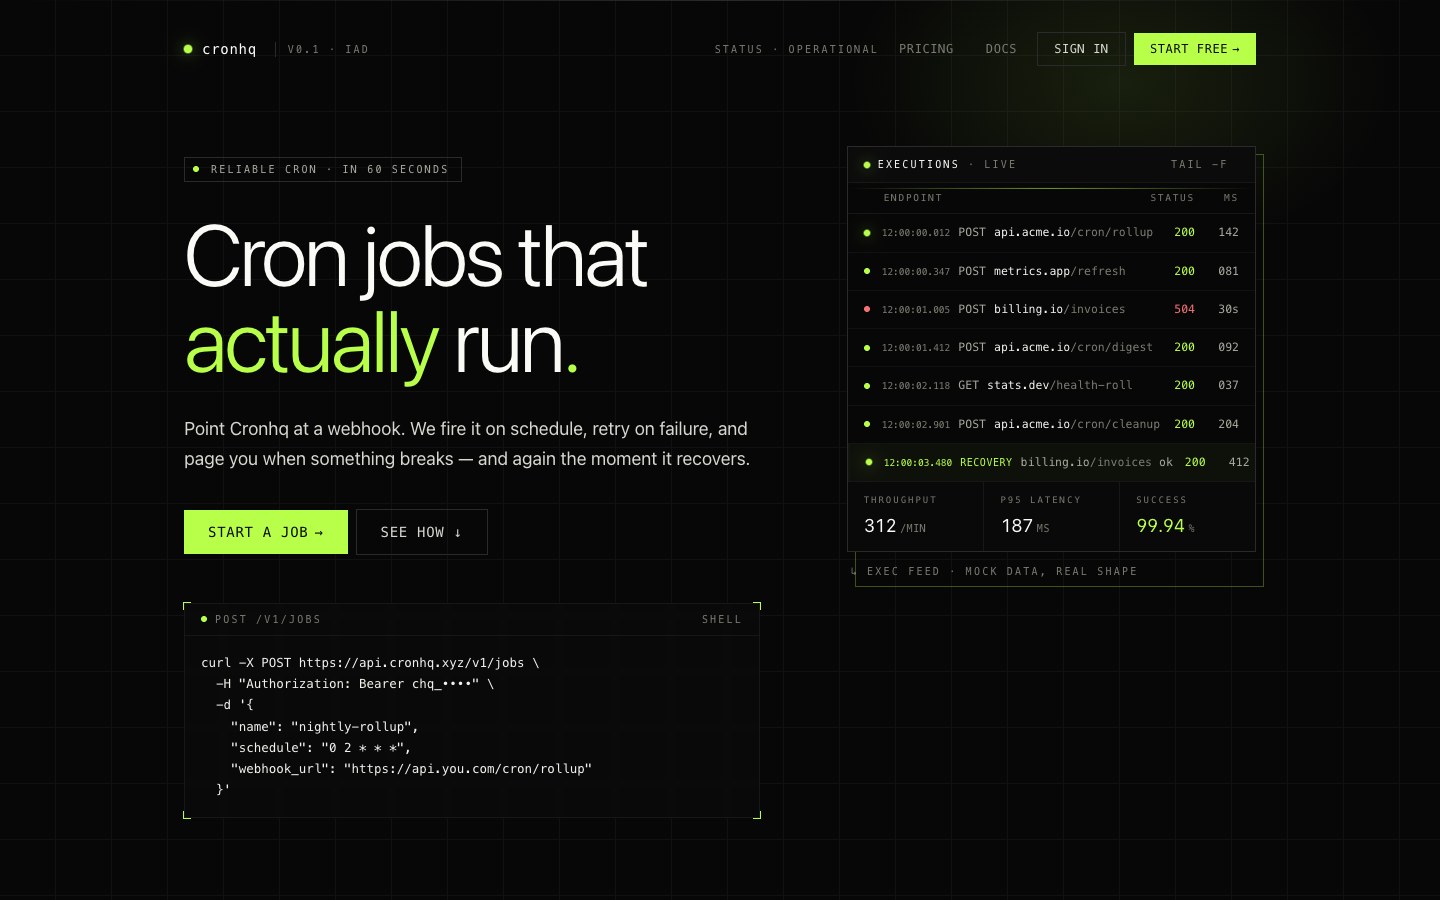Select the api.acme.io/cron/cleanup execution row
Viewport: 1440px width, 900px height.
(1051, 424)
